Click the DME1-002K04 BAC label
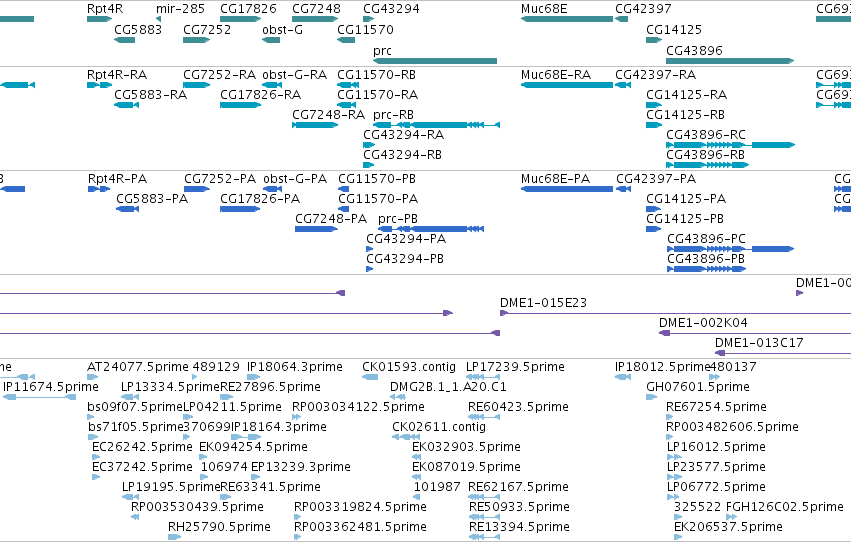The height and width of the screenshot is (542, 851). point(703,323)
